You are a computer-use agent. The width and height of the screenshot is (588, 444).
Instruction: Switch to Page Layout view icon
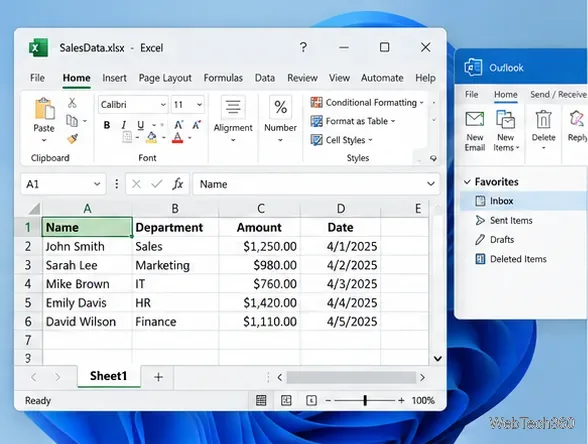[x=286, y=400]
